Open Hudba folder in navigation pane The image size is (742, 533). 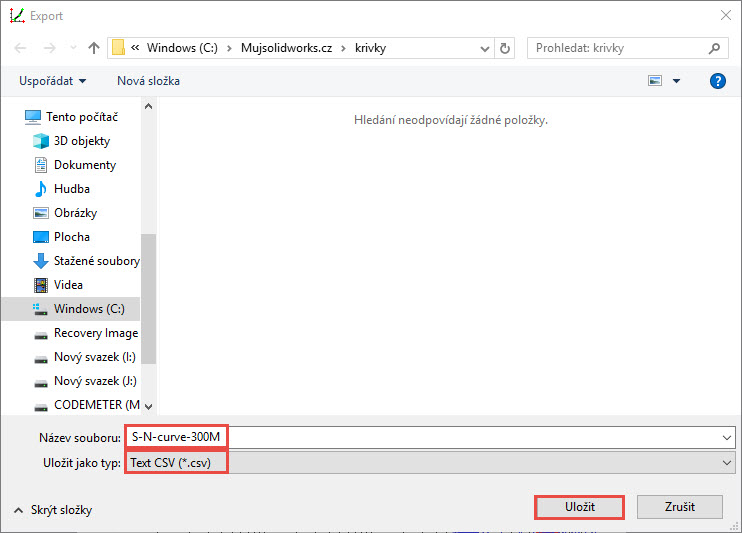(72, 189)
